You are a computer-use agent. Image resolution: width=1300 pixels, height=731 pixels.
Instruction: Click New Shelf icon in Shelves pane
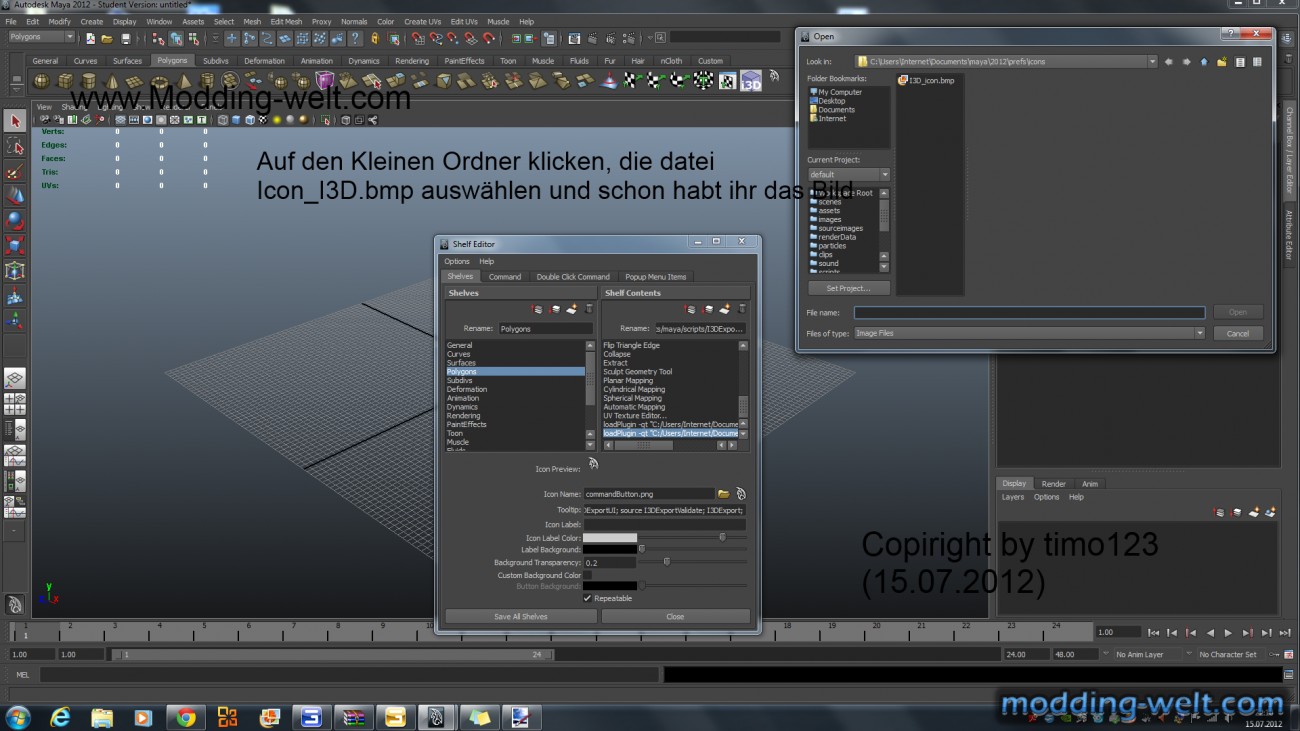point(571,309)
